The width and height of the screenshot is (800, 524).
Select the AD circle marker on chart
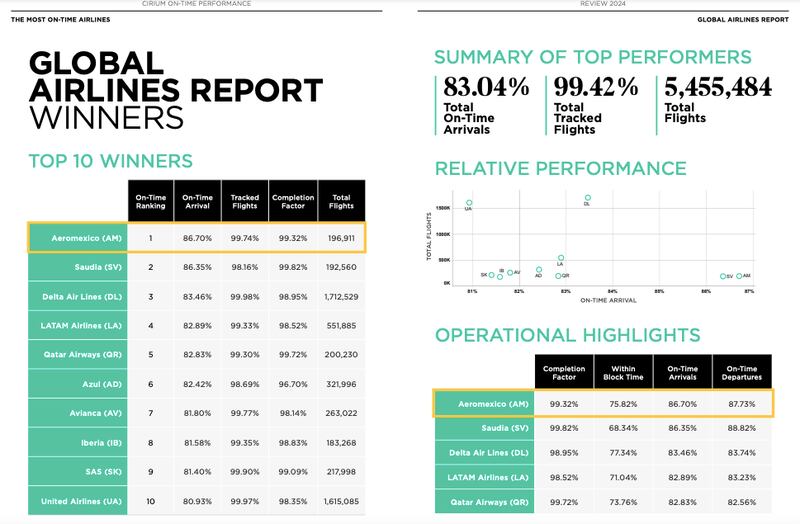coord(539,270)
